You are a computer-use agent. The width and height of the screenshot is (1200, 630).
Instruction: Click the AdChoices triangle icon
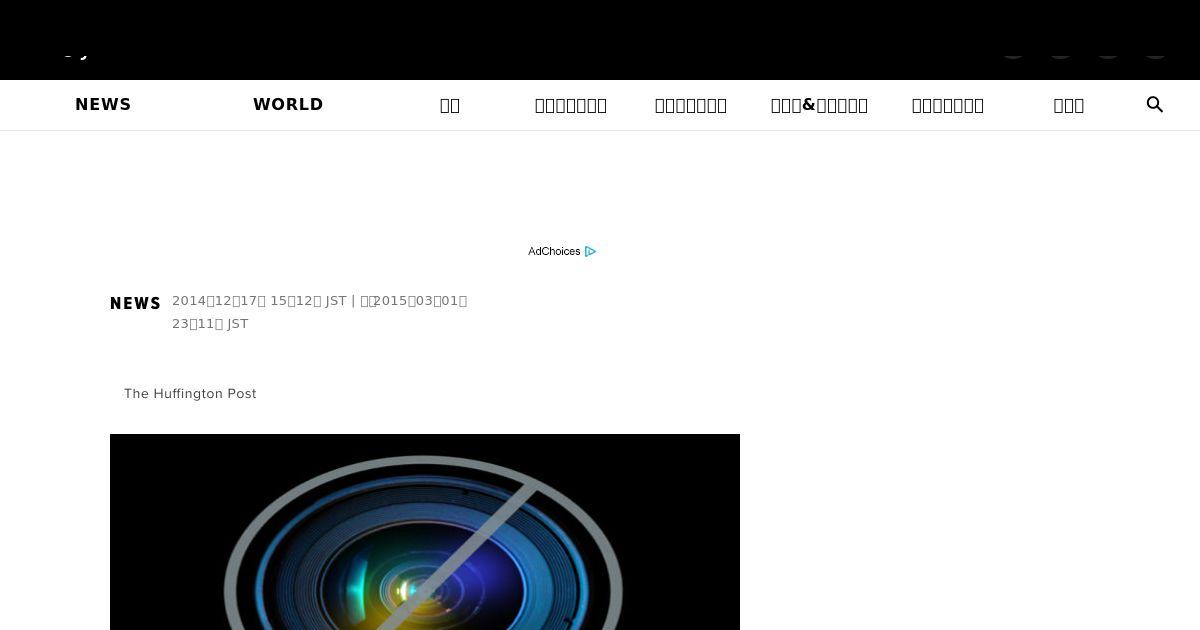click(590, 252)
